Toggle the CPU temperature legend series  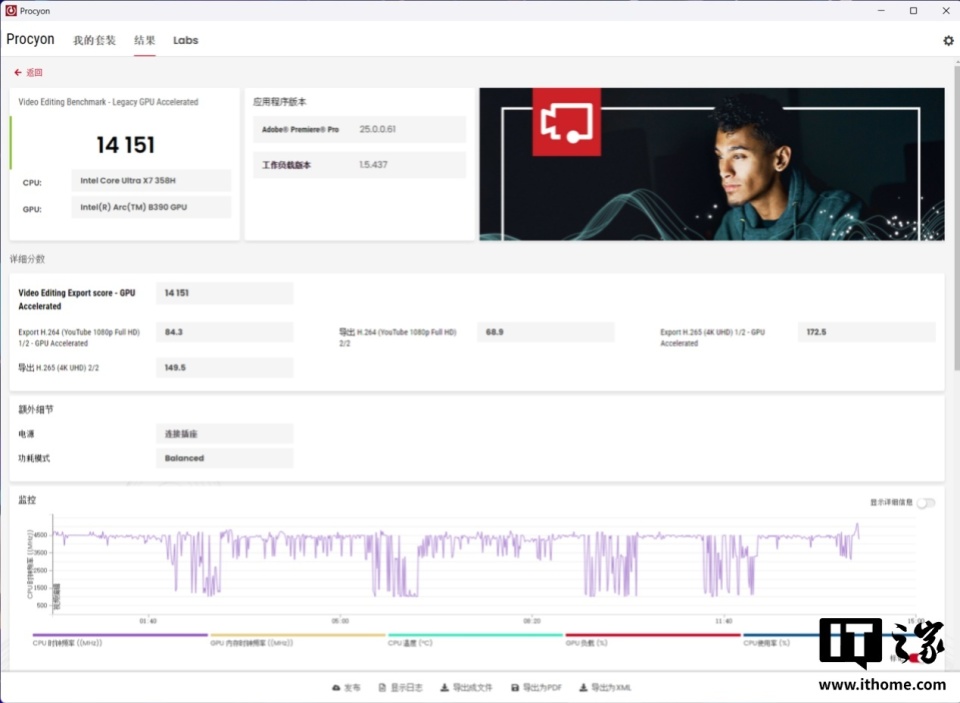(x=475, y=640)
